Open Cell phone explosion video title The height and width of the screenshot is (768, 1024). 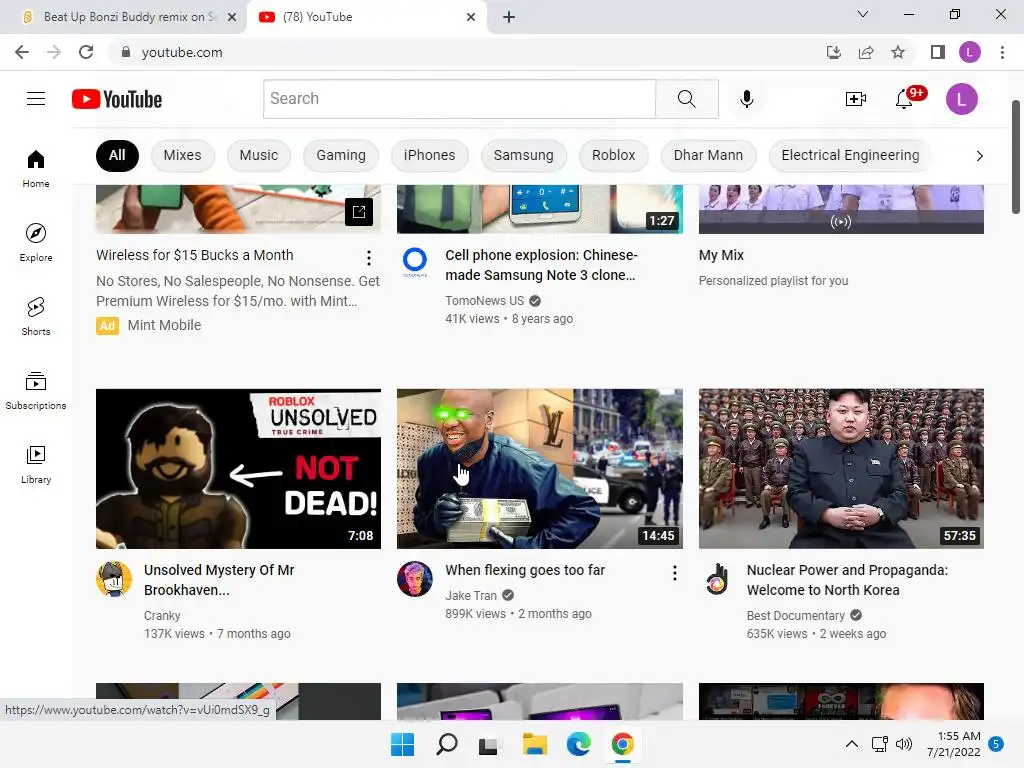pyautogui.click(x=541, y=265)
